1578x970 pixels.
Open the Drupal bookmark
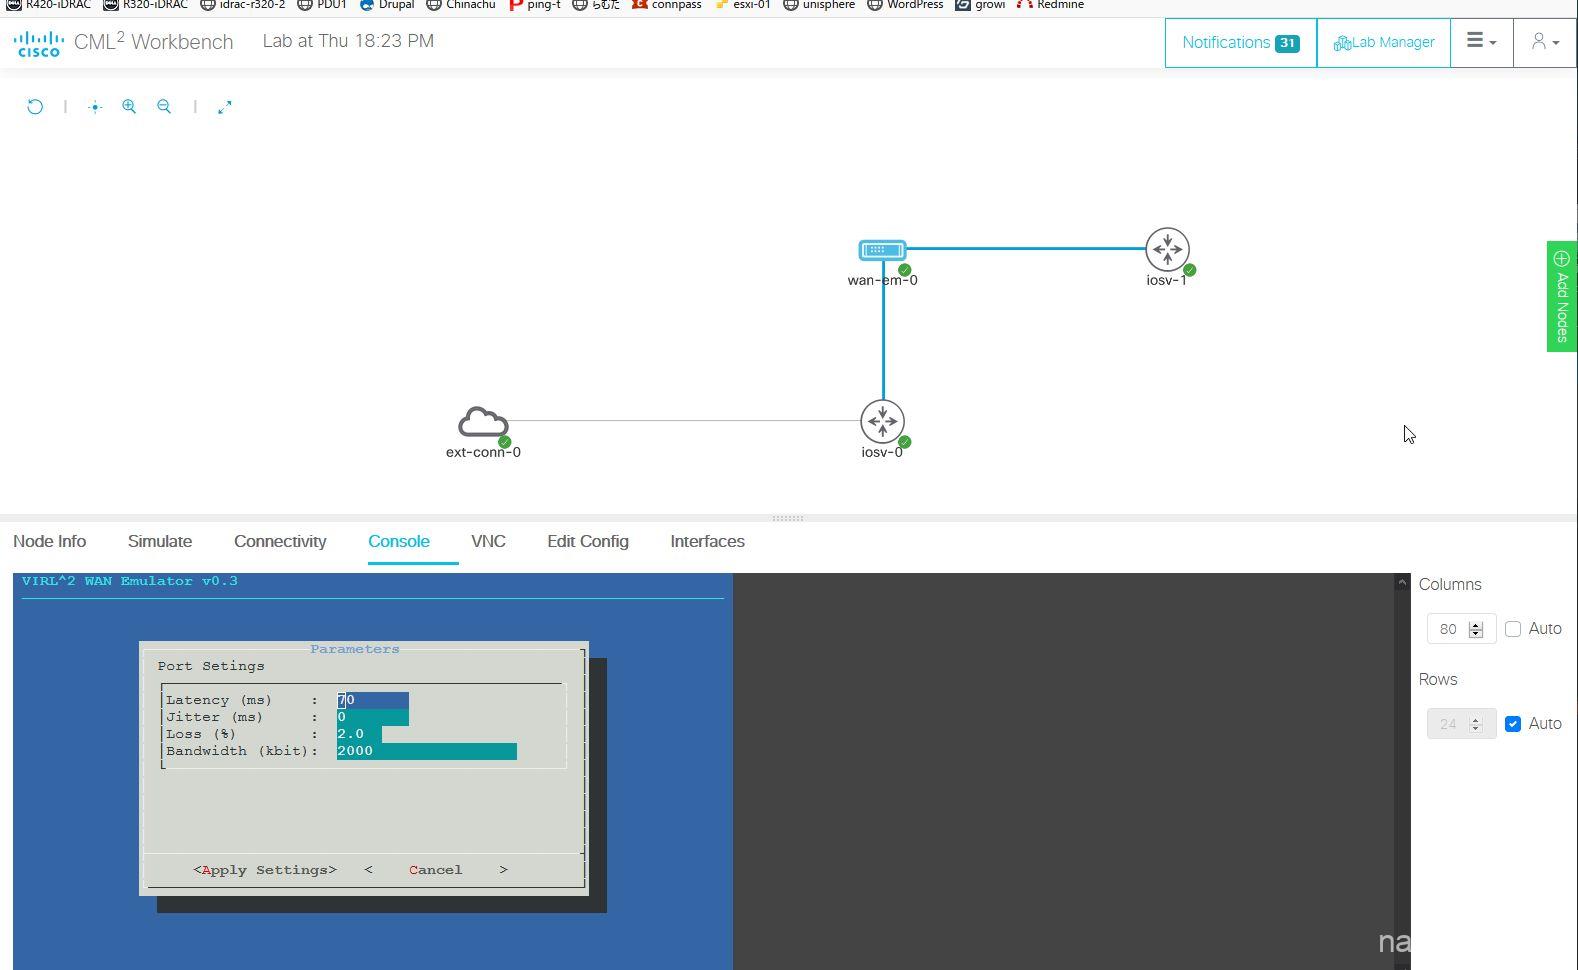pyautogui.click(x=387, y=5)
